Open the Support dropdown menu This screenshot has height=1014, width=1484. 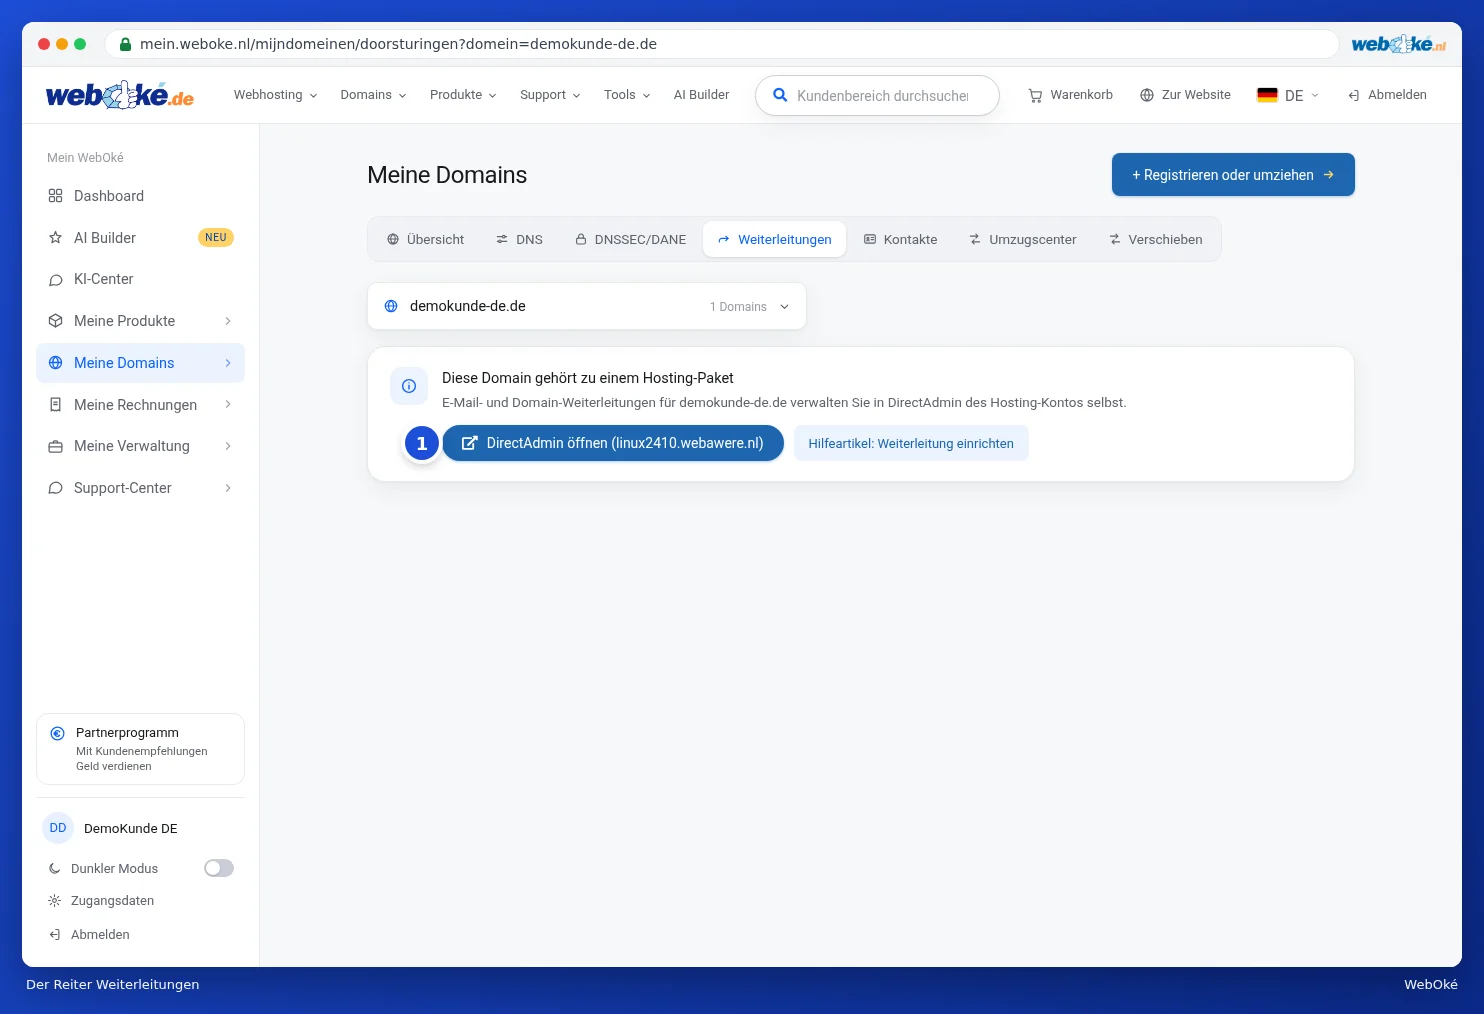tap(550, 95)
